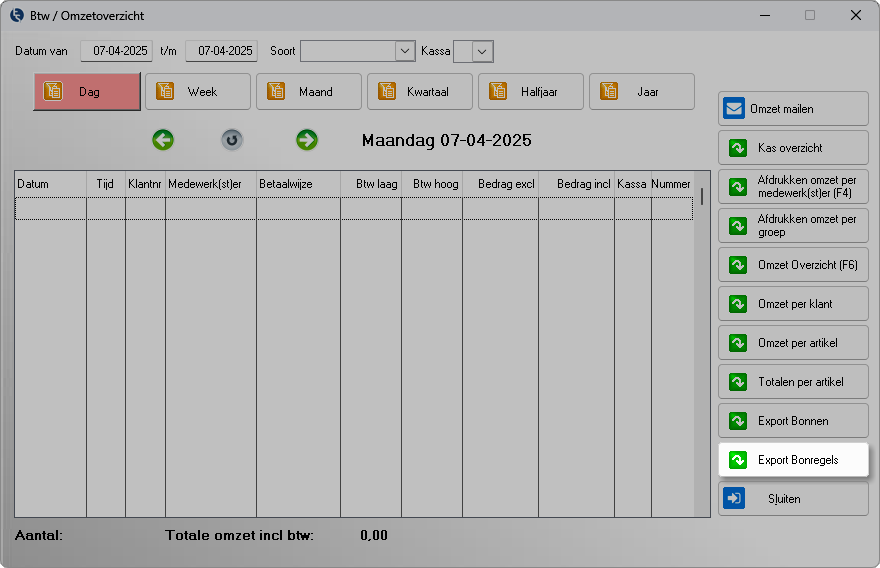Click the green icon of Export Bonregels
Screen dimensions: 880x568
(738, 460)
